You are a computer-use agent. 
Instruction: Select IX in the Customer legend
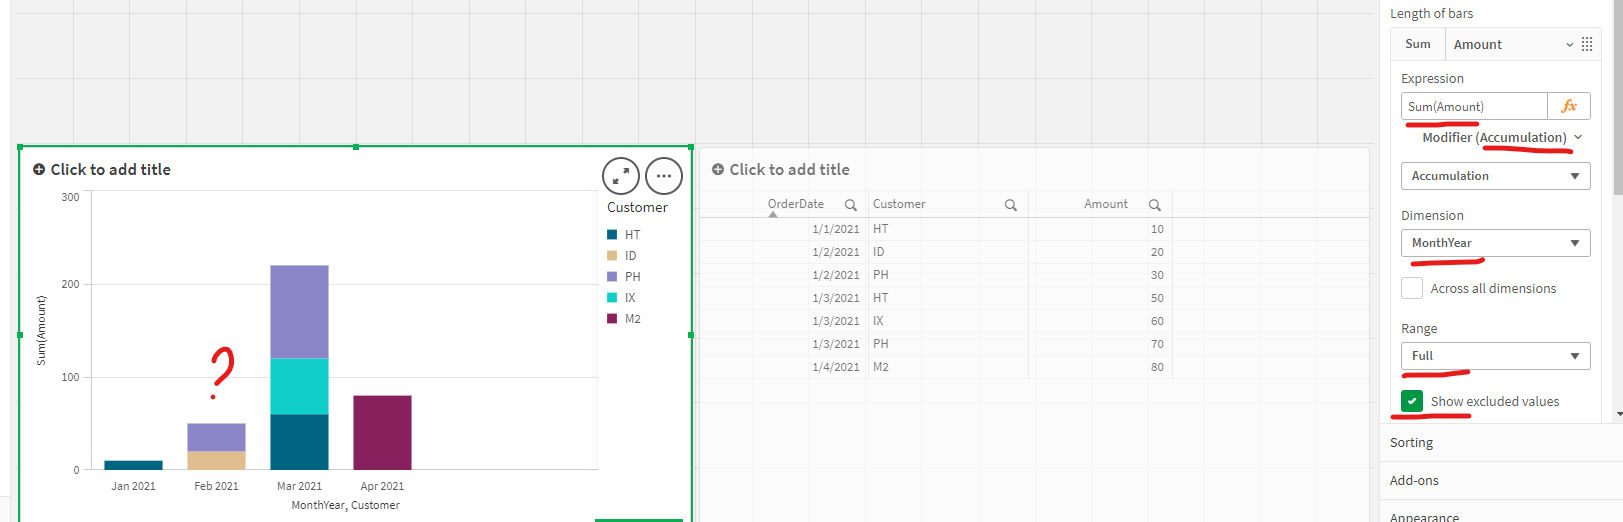[x=622, y=298]
